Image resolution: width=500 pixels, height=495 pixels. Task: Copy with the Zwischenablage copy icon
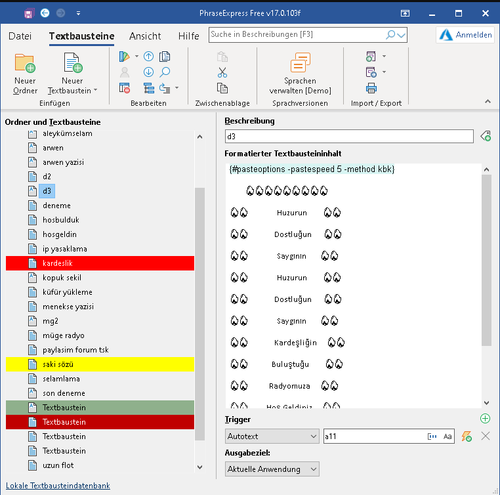tap(222, 88)
